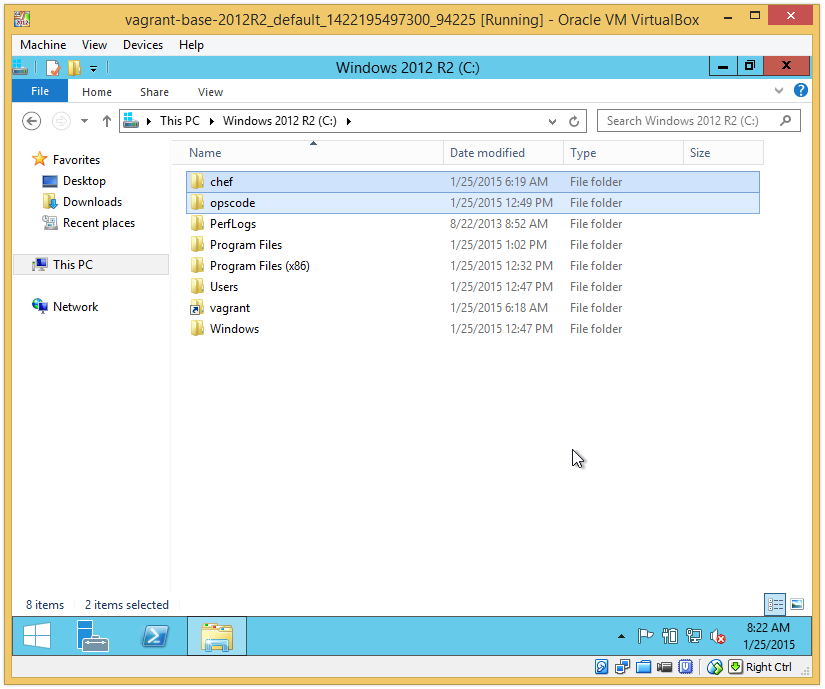Click the drive icon in the address bar
Screen dimensions: 825x689
coord(131,121)
